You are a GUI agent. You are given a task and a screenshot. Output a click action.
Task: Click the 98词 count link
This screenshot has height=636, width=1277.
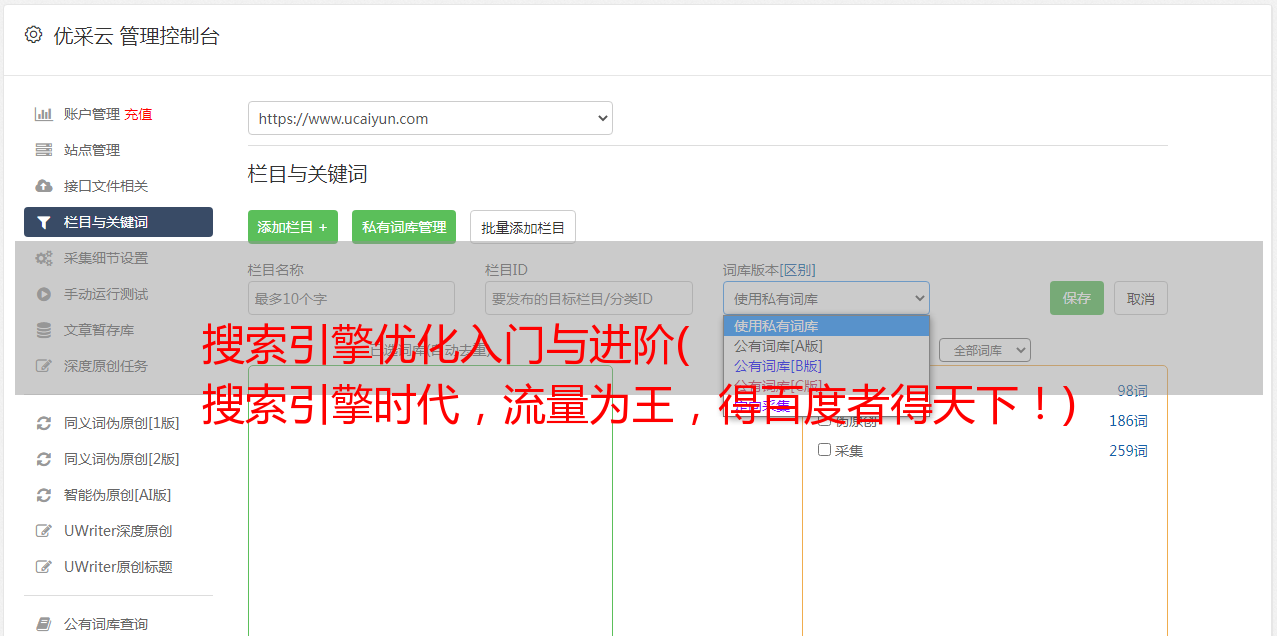(x=1132, y=391)
